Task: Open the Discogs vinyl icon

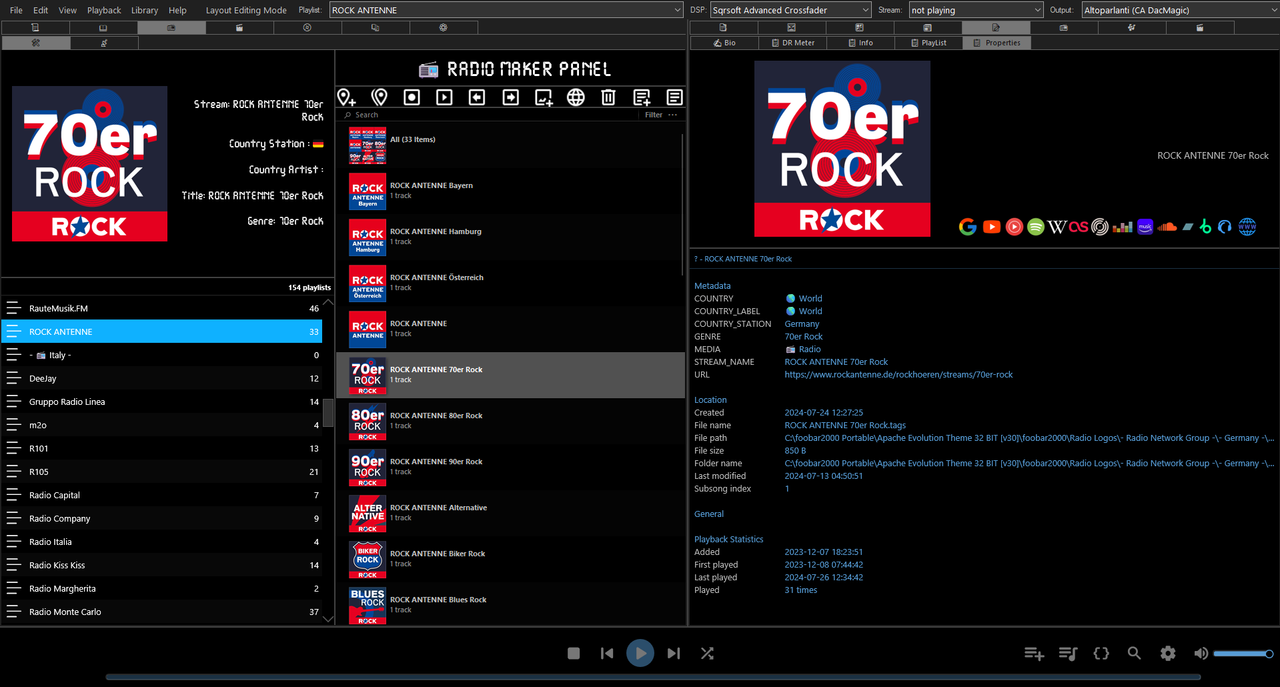Action: point(1100,227)
